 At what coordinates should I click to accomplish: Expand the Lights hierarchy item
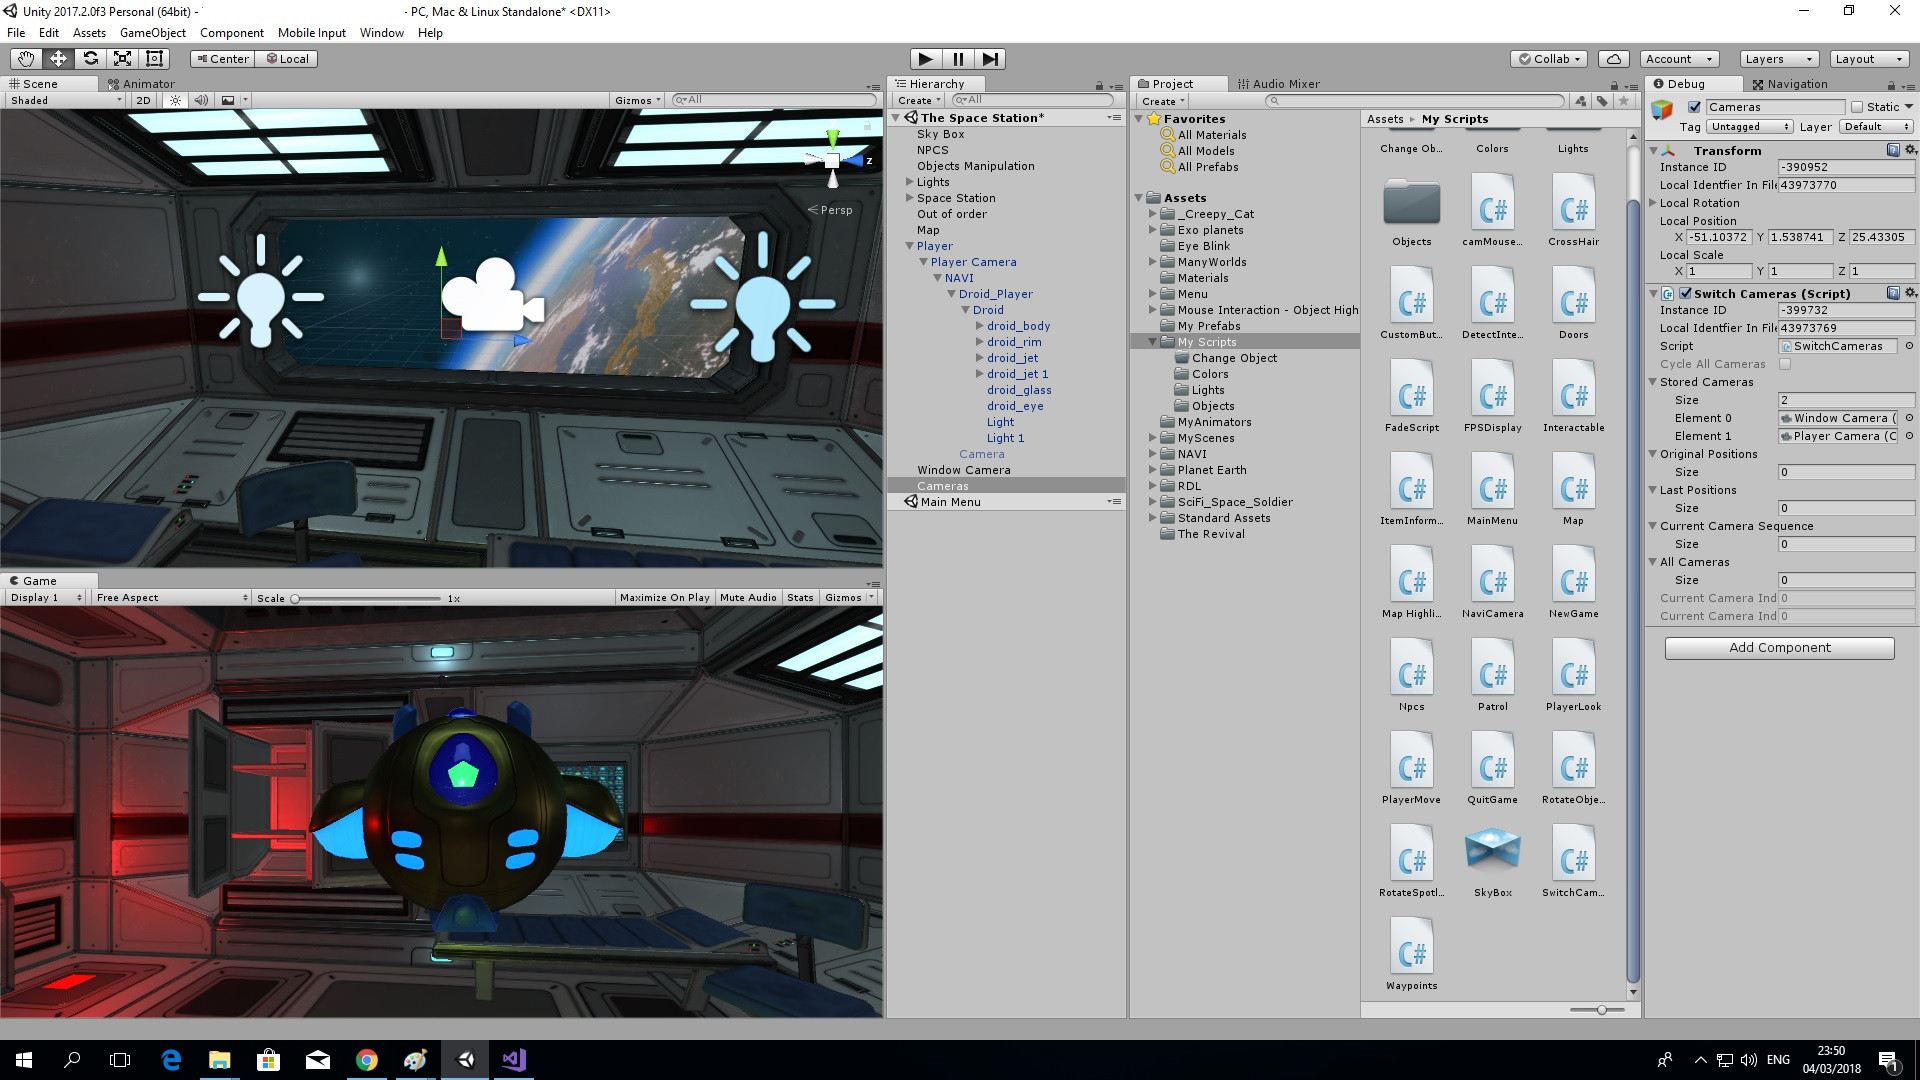[x=910, y=182]
